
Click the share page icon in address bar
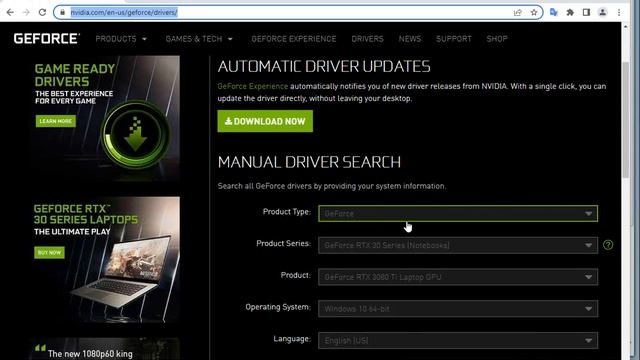click(x=518, y=12)
